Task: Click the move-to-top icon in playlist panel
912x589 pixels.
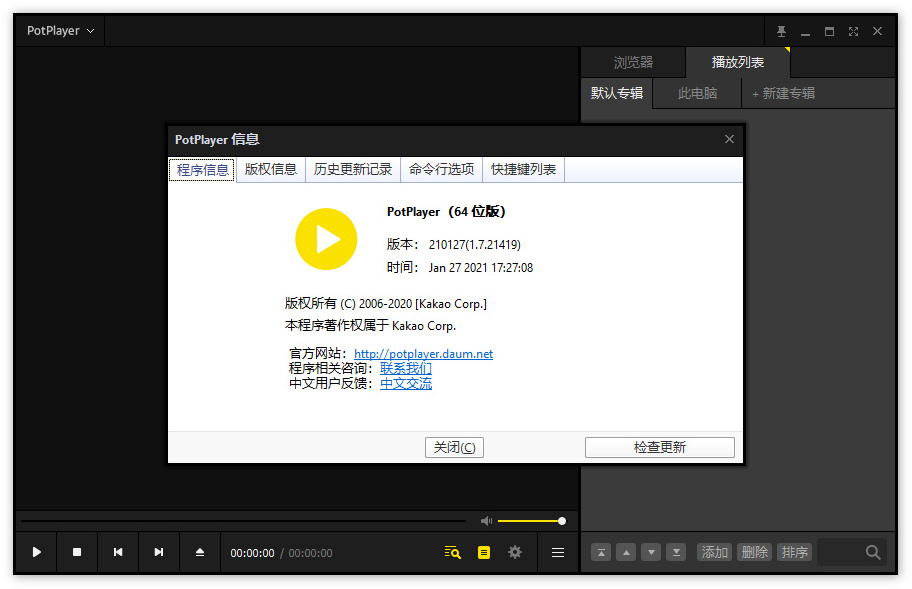Action: pos(601,551)
